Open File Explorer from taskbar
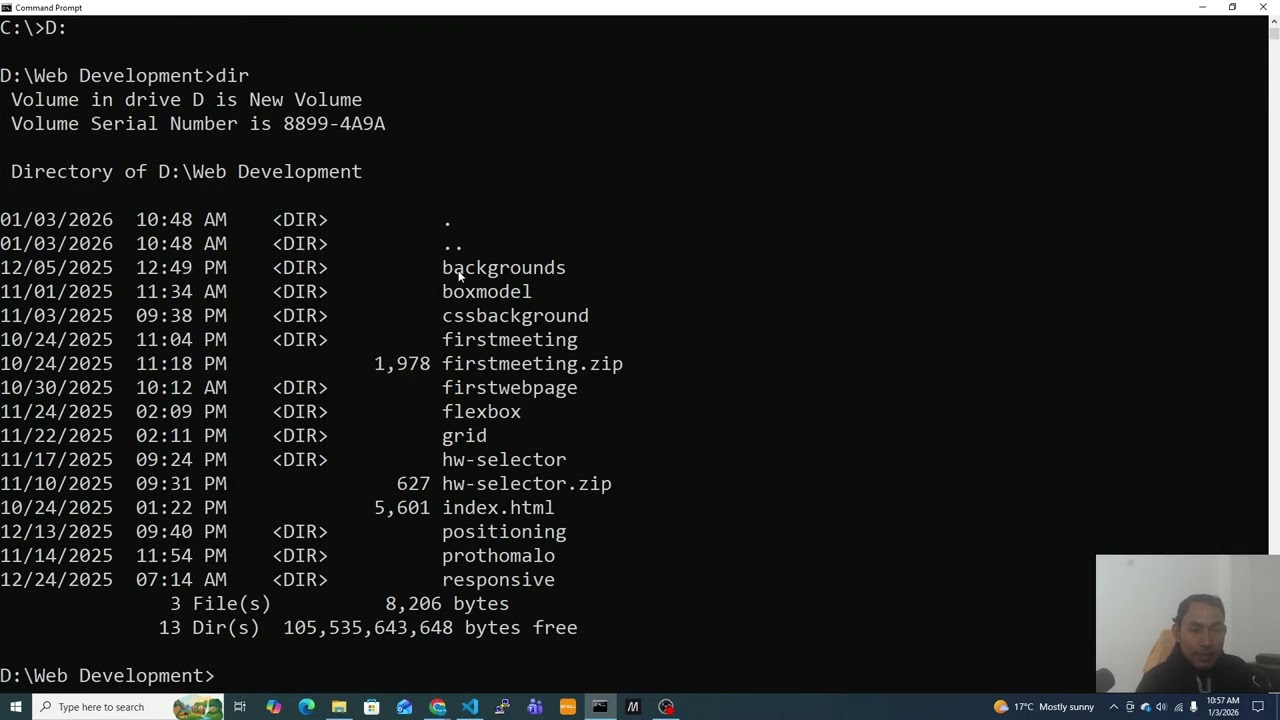Viewport: 1280px width, 720px height. (x=339, y=707)
